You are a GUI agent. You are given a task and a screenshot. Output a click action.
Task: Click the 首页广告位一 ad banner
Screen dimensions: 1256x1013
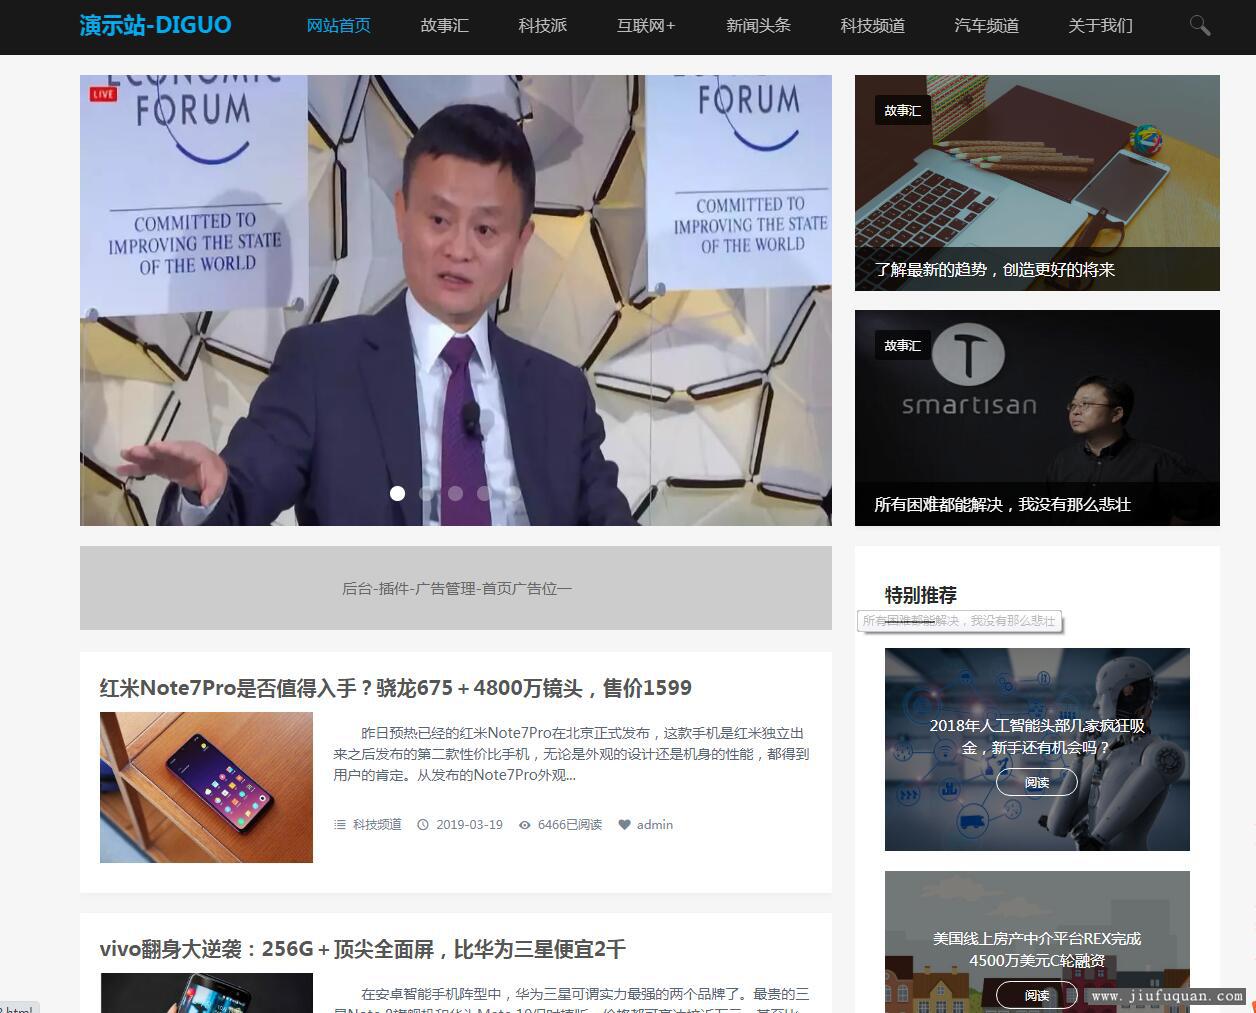point(456,588)
